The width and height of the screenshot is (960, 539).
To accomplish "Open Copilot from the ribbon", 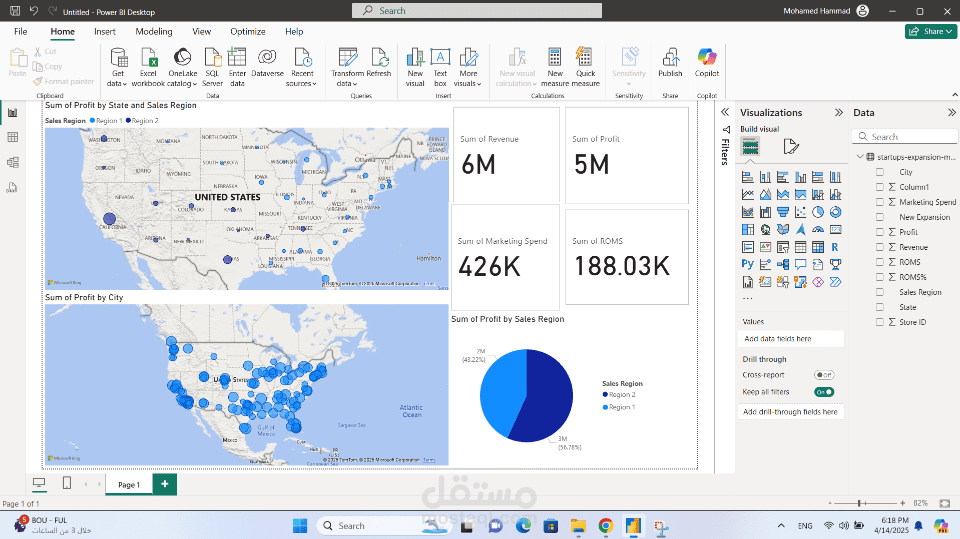I will point(707,62).
